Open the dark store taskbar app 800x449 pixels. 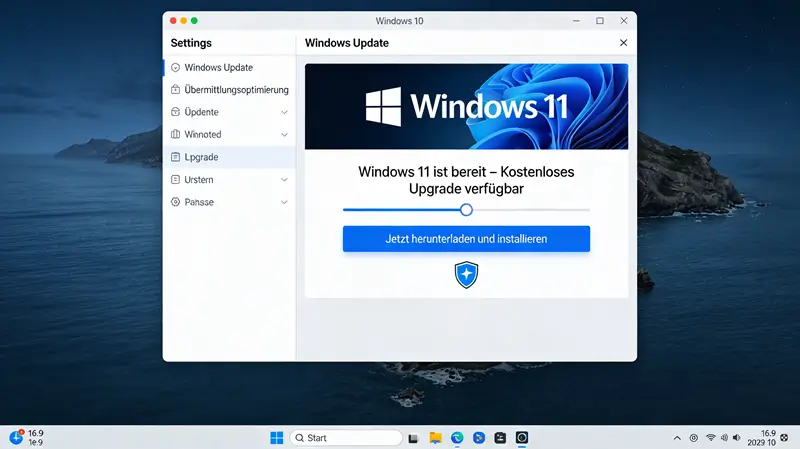click(500, 438)
